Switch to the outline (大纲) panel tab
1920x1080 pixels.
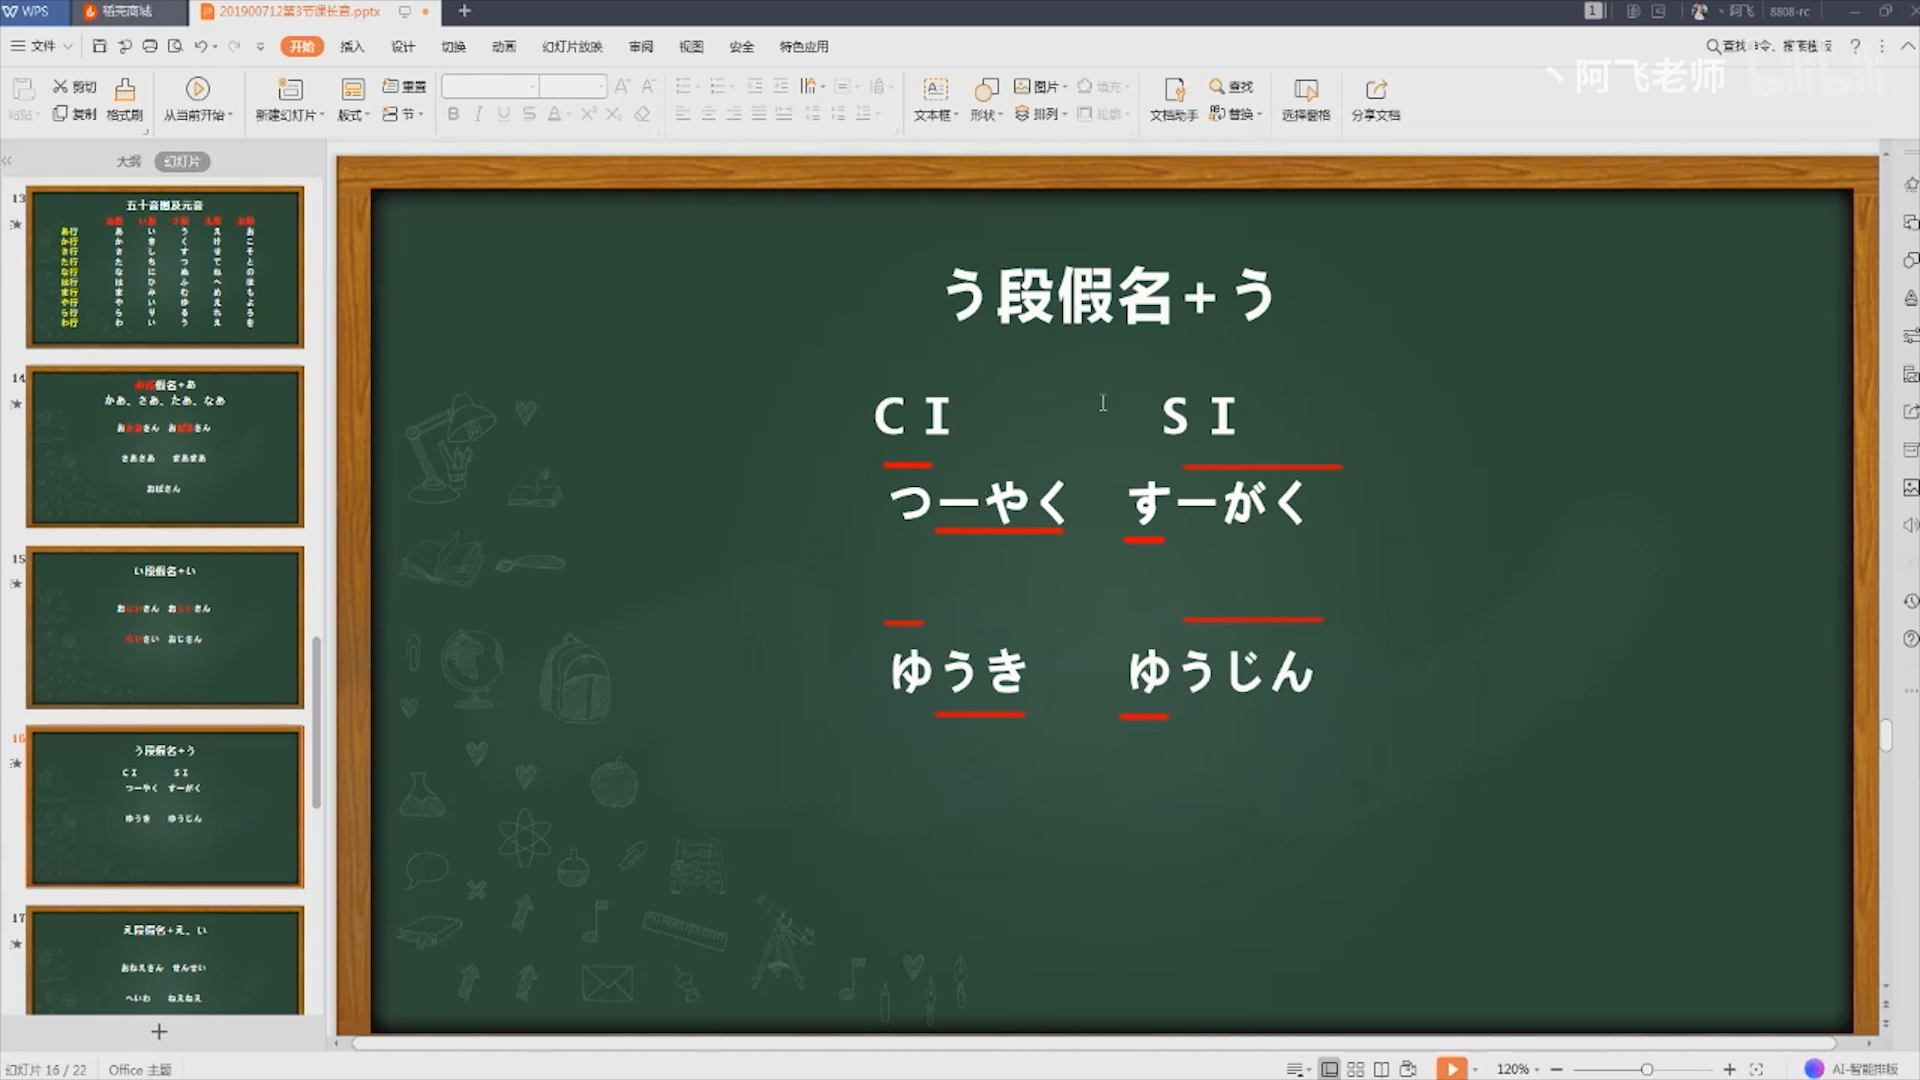pos(128,161)
